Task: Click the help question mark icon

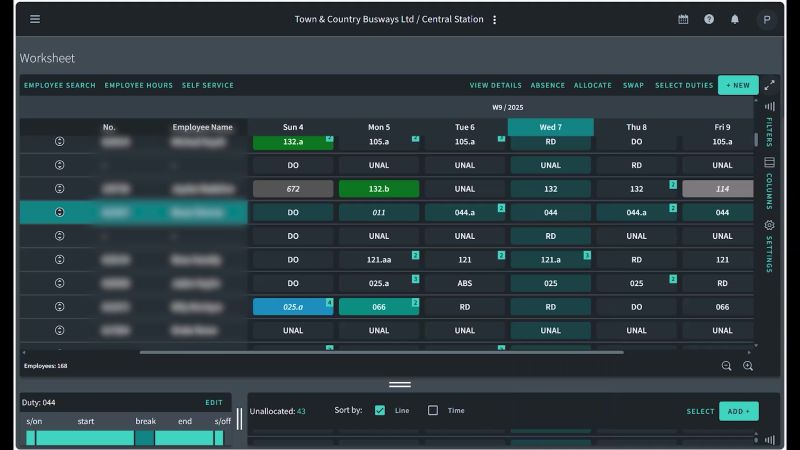Action: tap(709, 19)
